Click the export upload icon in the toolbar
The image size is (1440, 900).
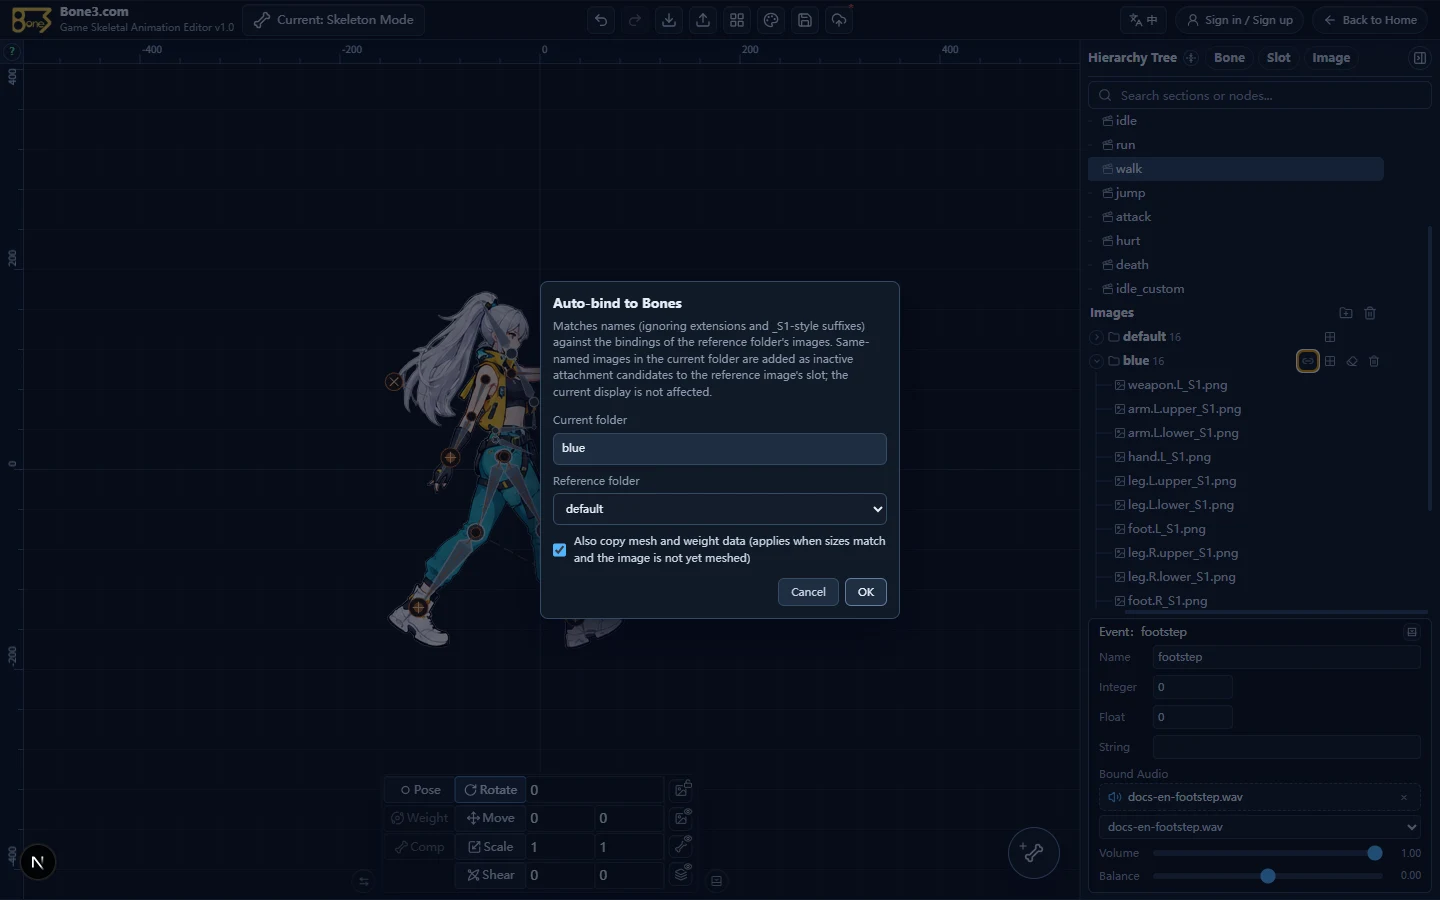[703, 20]
